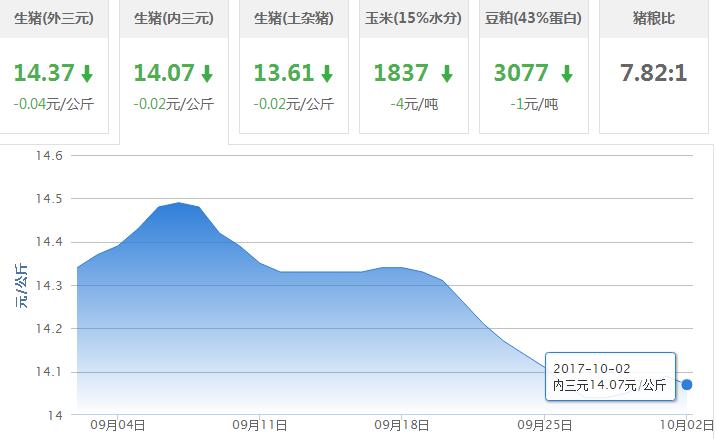Click the 7.82:1 ratio value

pos(654,73)
